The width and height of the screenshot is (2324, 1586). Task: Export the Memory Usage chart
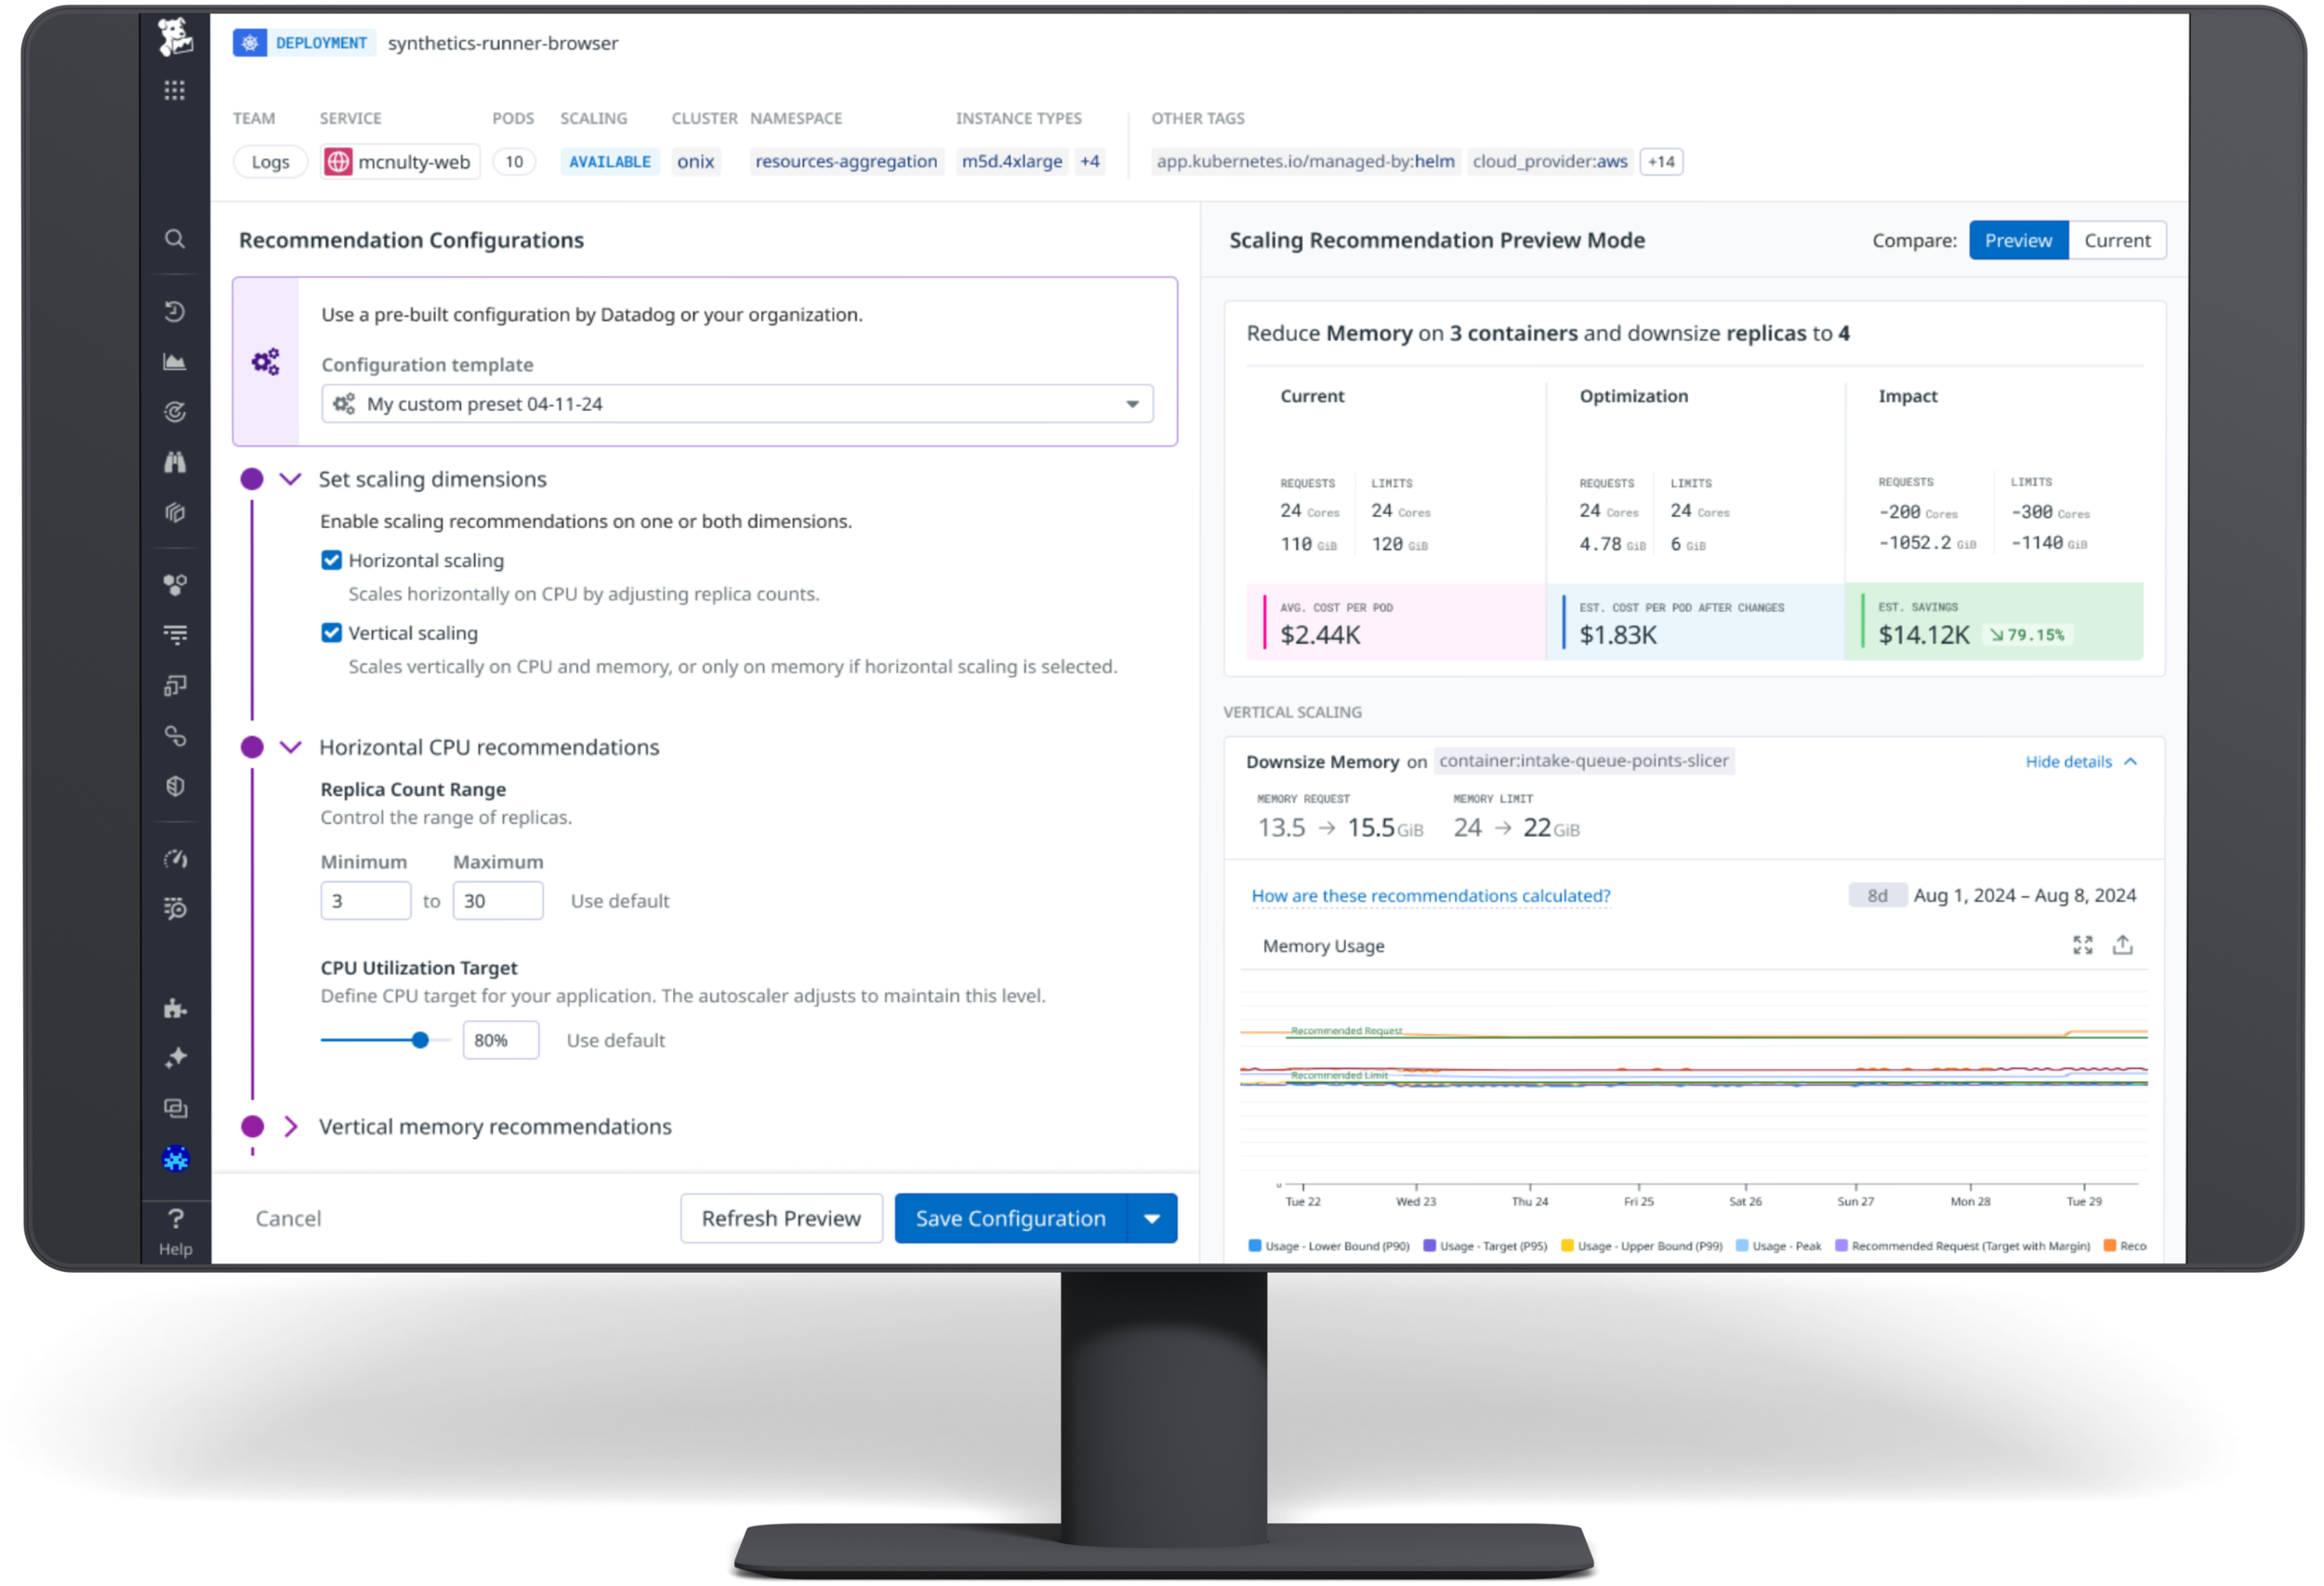click(2123, 944)
